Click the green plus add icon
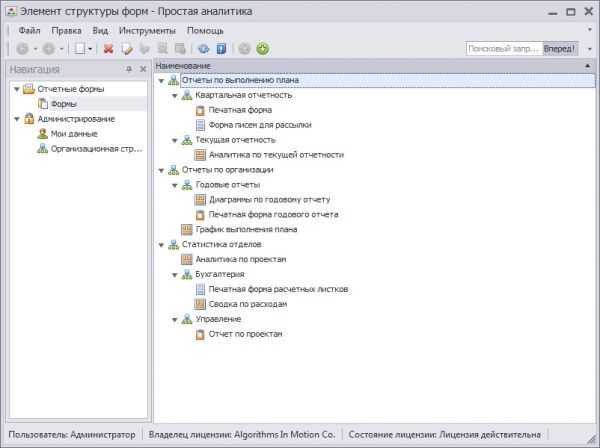 coord(262,48)
